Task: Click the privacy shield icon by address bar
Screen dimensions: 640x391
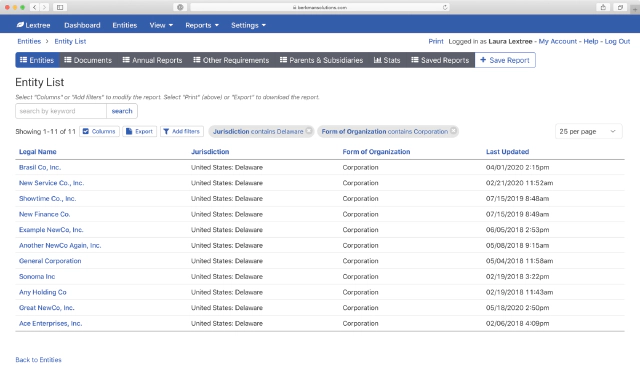Action: (x=180, y=7)
